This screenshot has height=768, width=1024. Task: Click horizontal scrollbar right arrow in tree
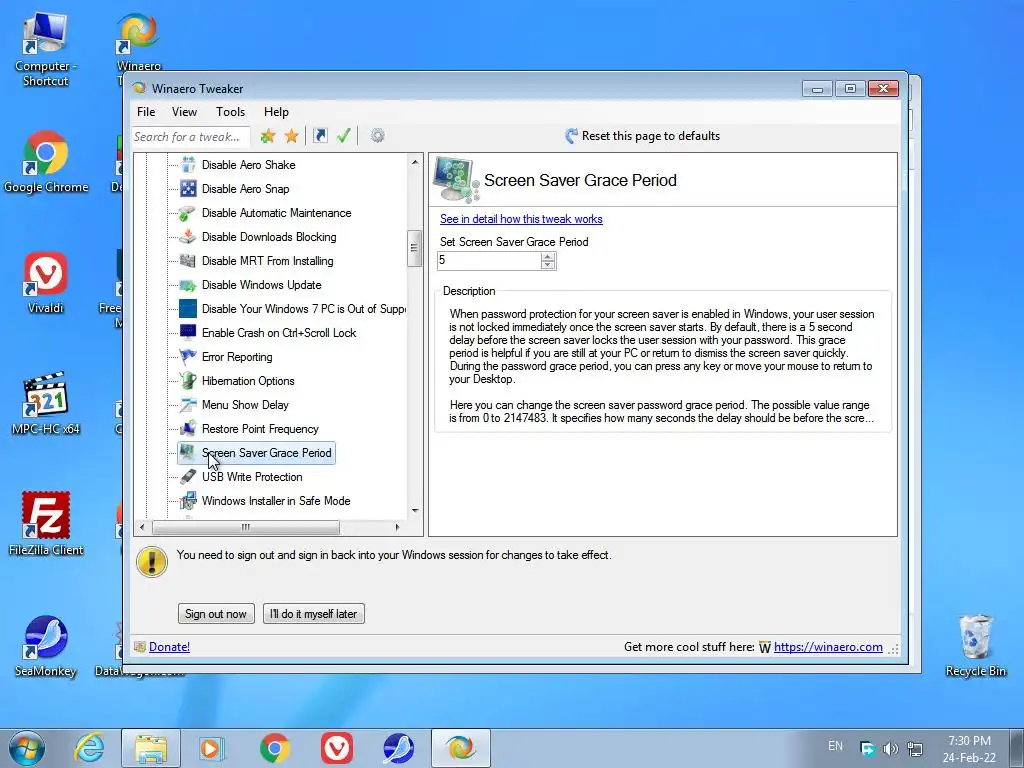397,527
